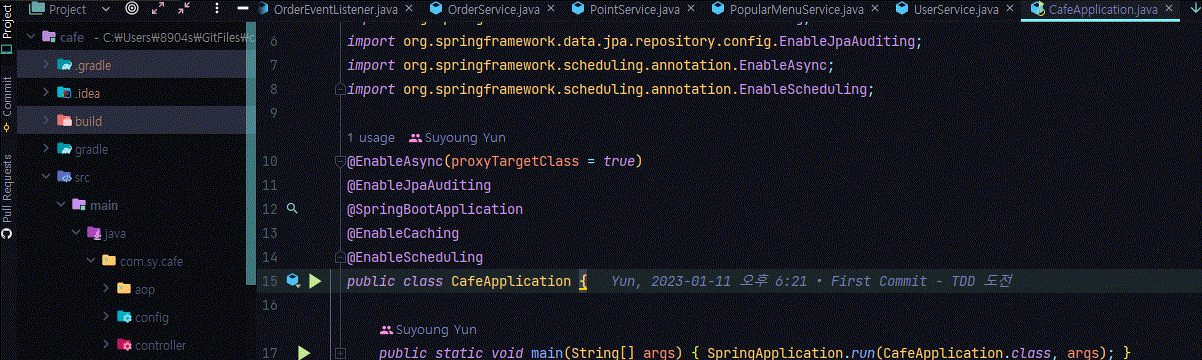The image size is (1202, 360).
Task: Expand the folded main method at line 17
Action: pos(340,353)
